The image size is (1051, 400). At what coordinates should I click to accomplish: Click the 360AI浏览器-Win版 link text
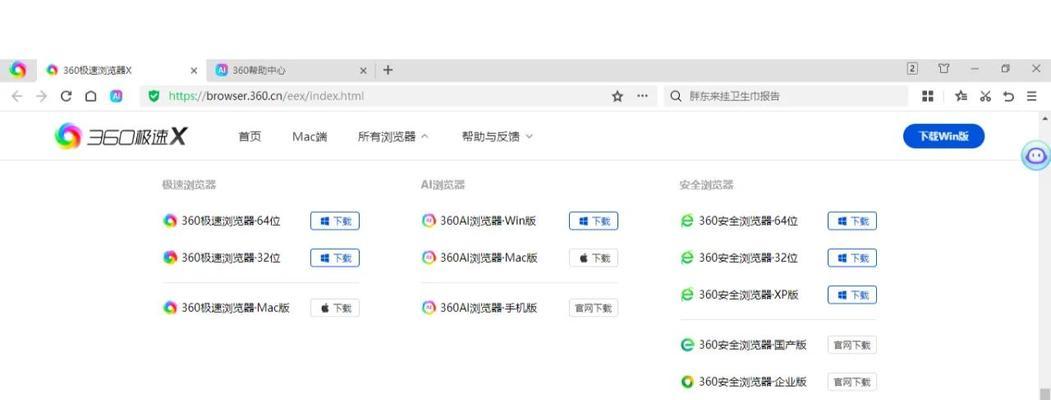pos(488,221)
